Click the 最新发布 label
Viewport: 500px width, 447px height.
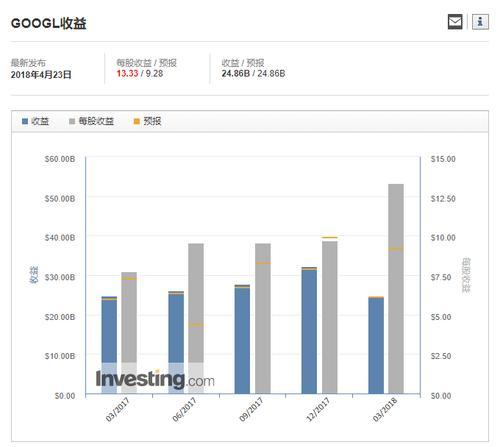(28, 63)
